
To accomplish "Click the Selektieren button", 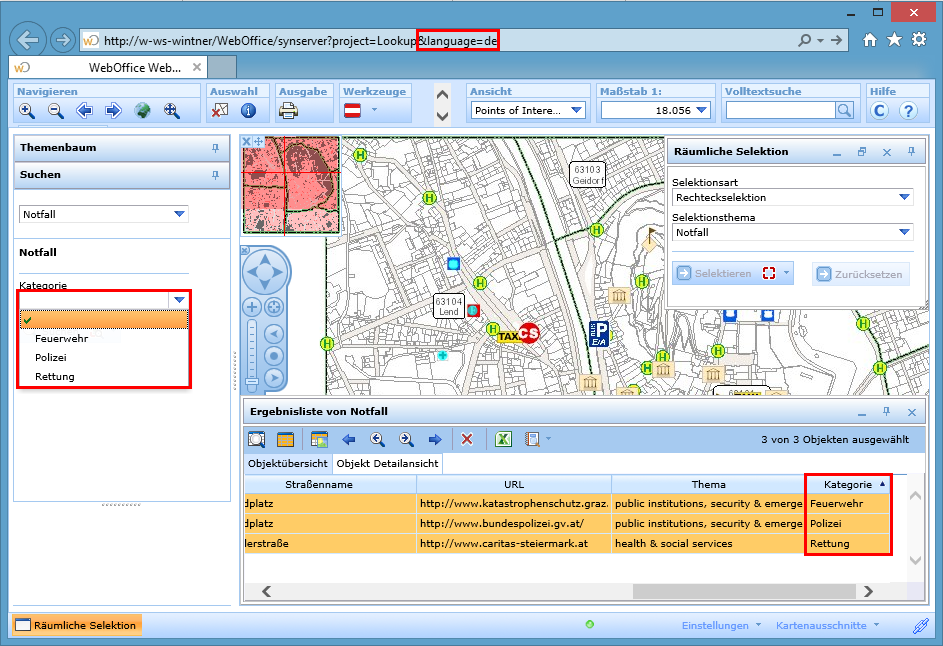I will tap(722, 274).
